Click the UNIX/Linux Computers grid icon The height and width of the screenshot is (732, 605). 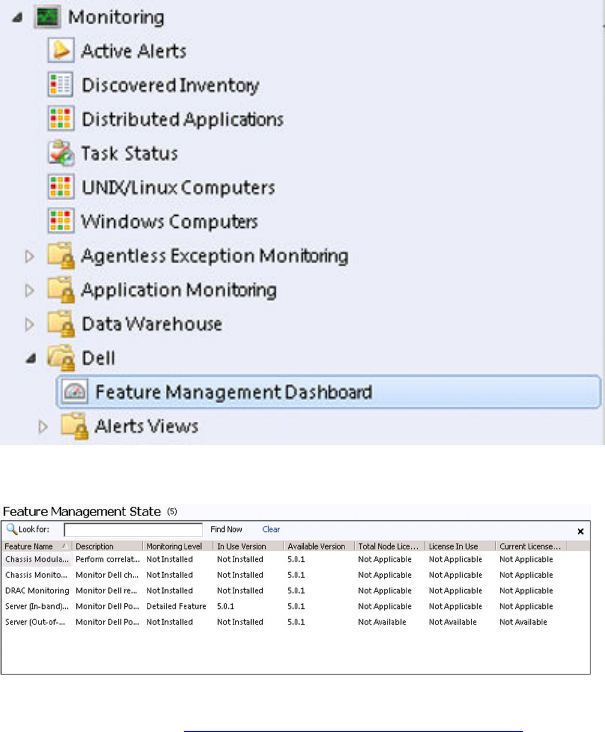pyautogui.click(x=61, y=187)
